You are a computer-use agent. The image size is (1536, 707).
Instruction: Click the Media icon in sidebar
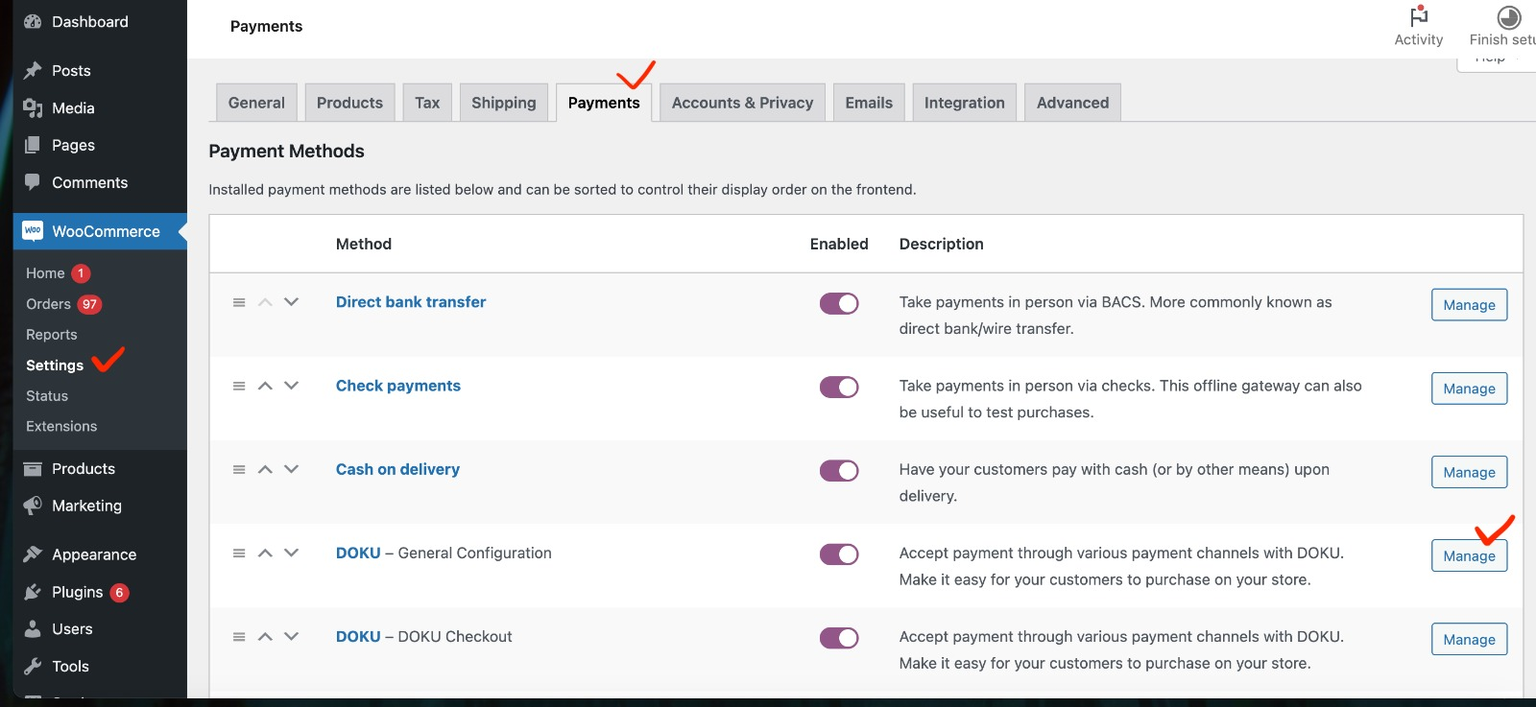33,108
